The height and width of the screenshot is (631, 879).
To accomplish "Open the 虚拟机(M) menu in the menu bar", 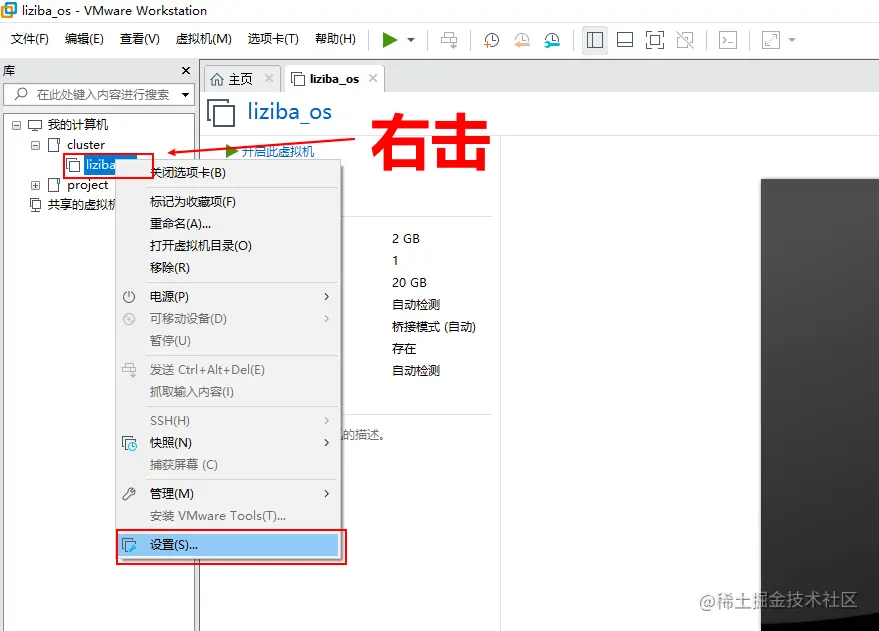I will point(203,39).
